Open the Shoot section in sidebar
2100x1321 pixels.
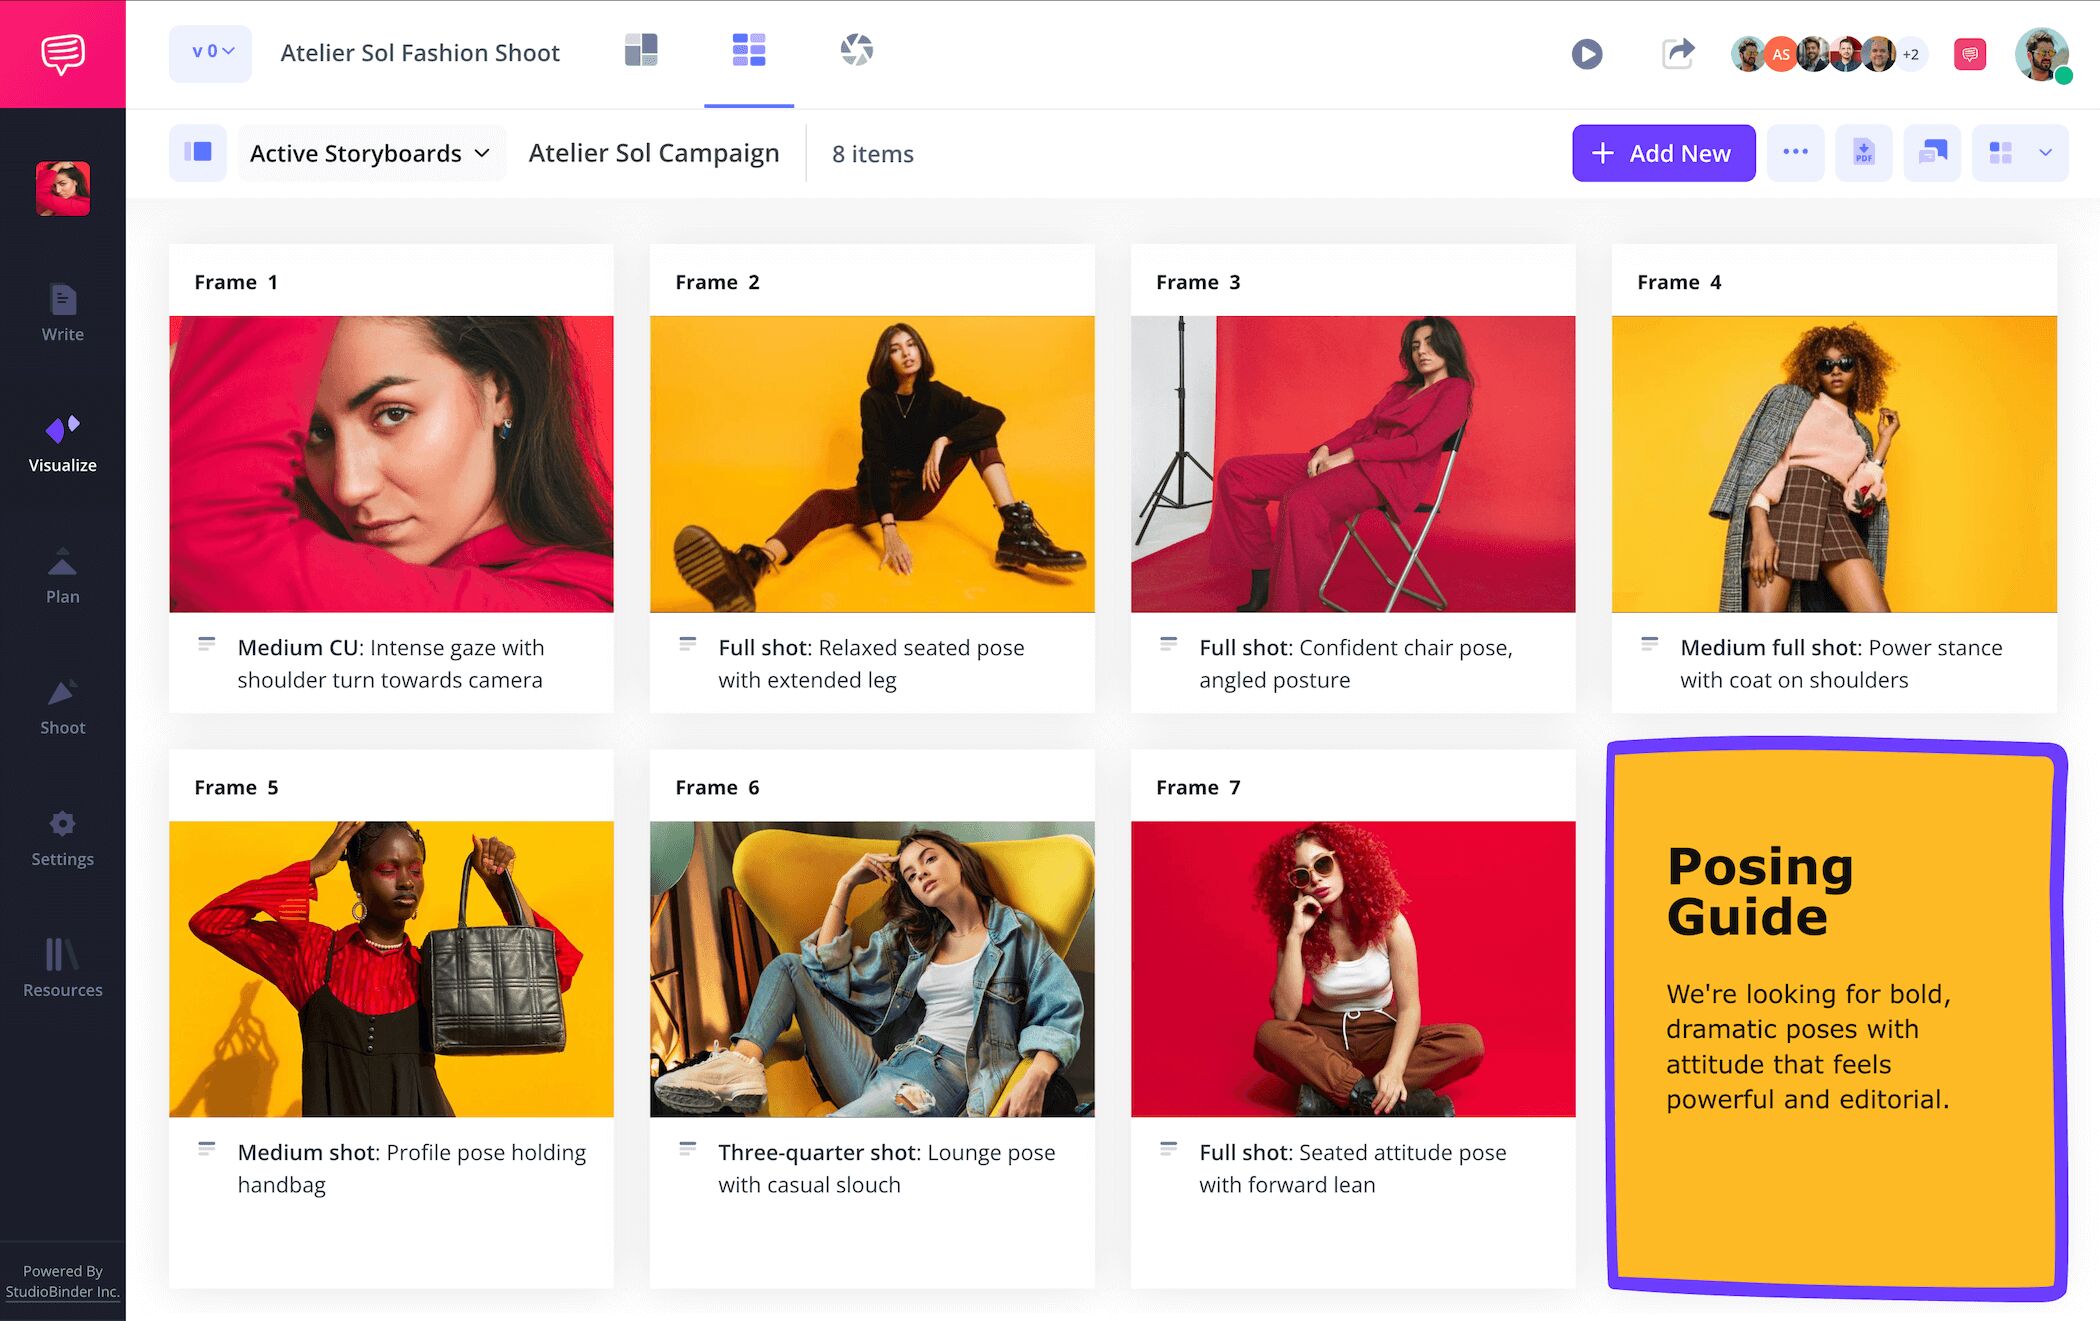tap(62, 705)
